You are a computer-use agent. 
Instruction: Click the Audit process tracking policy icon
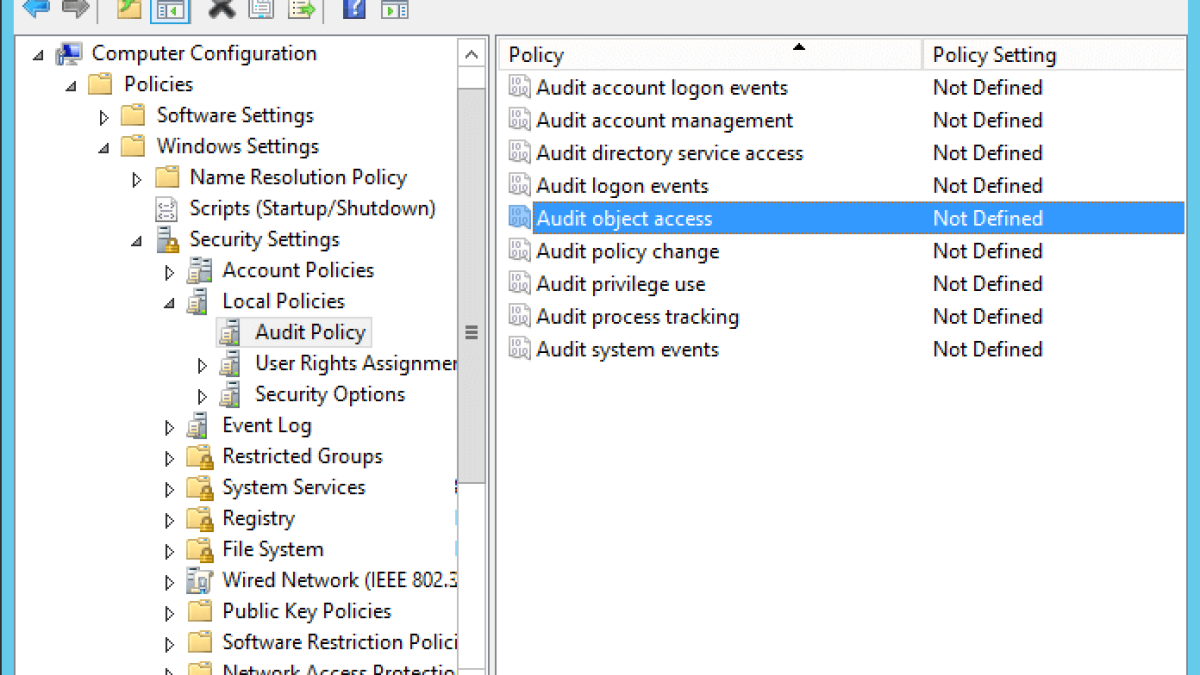(519, 317)
